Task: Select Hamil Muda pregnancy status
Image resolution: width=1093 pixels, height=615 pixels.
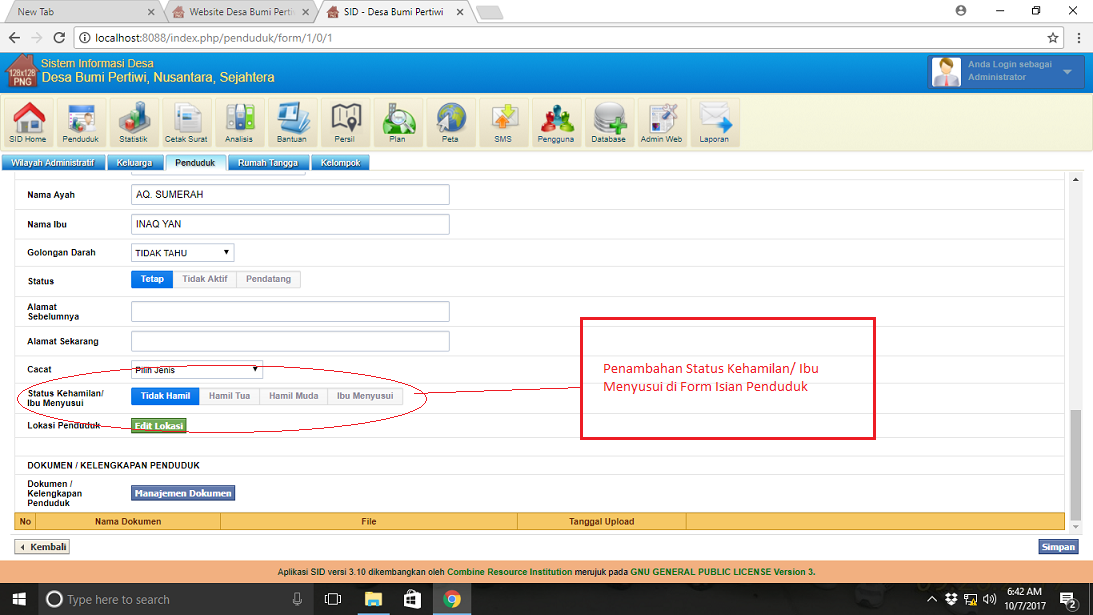Action: pyautogui.click(x=293, y=396)
